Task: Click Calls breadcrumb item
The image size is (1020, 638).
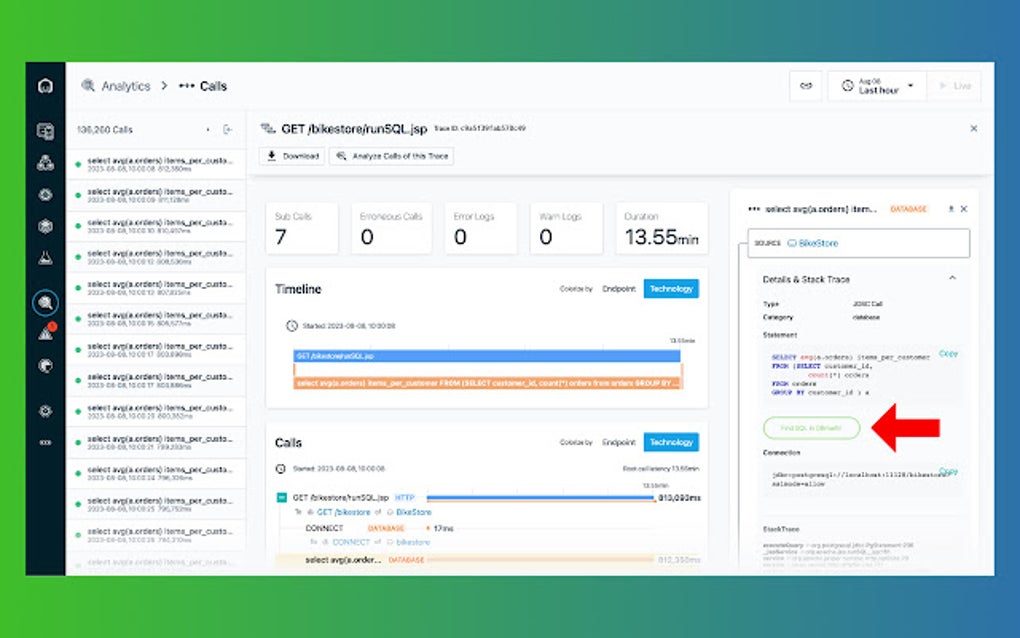Action: (x=213, y=86)
